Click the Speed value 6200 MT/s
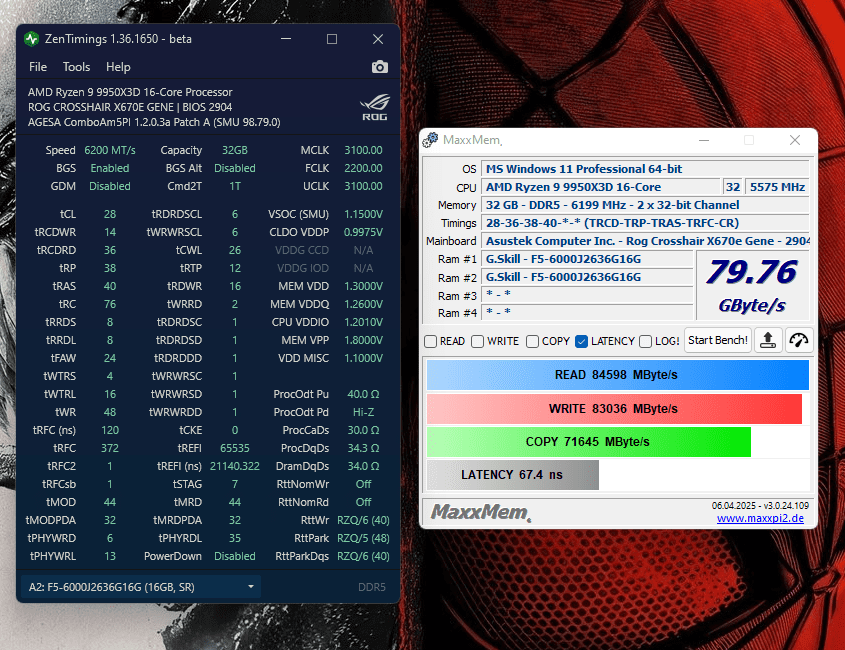Screen dimensions: 845x650 click(110, 150)
